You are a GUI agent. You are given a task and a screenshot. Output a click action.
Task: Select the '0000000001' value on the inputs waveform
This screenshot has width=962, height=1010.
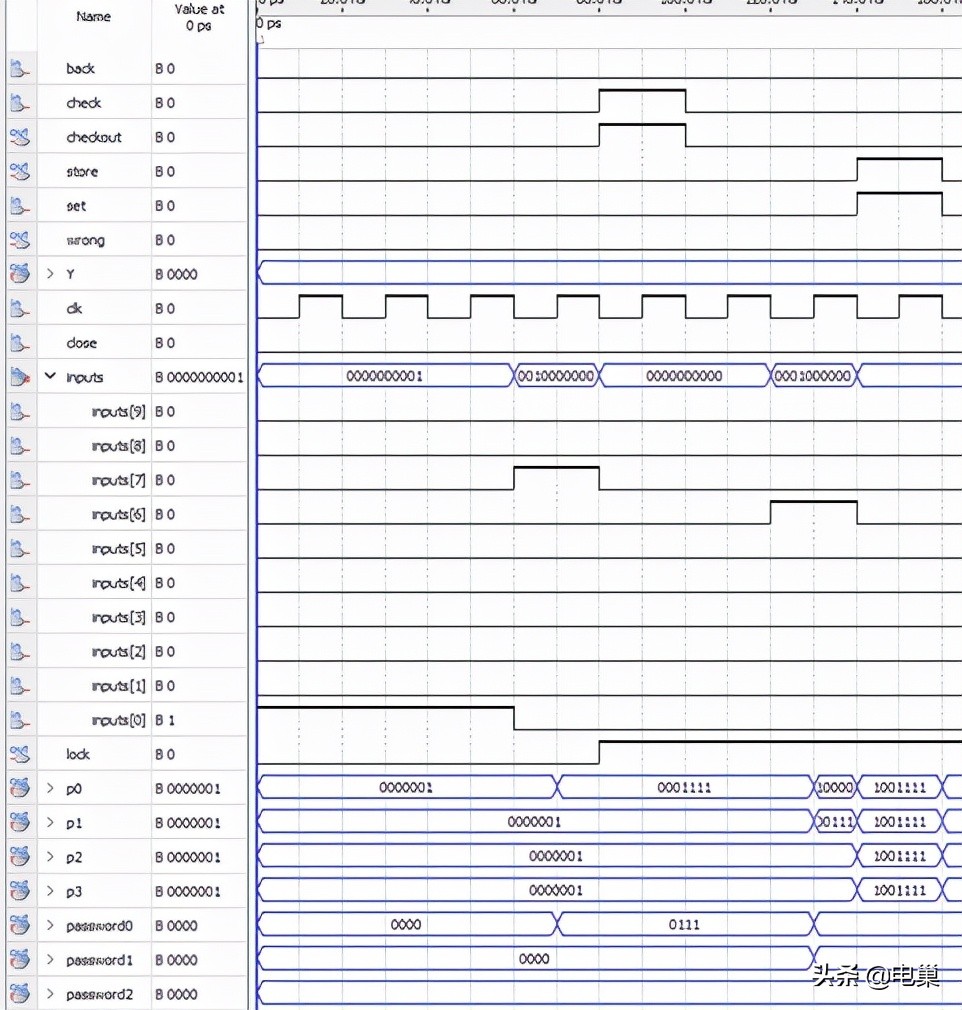click(383, 376)
